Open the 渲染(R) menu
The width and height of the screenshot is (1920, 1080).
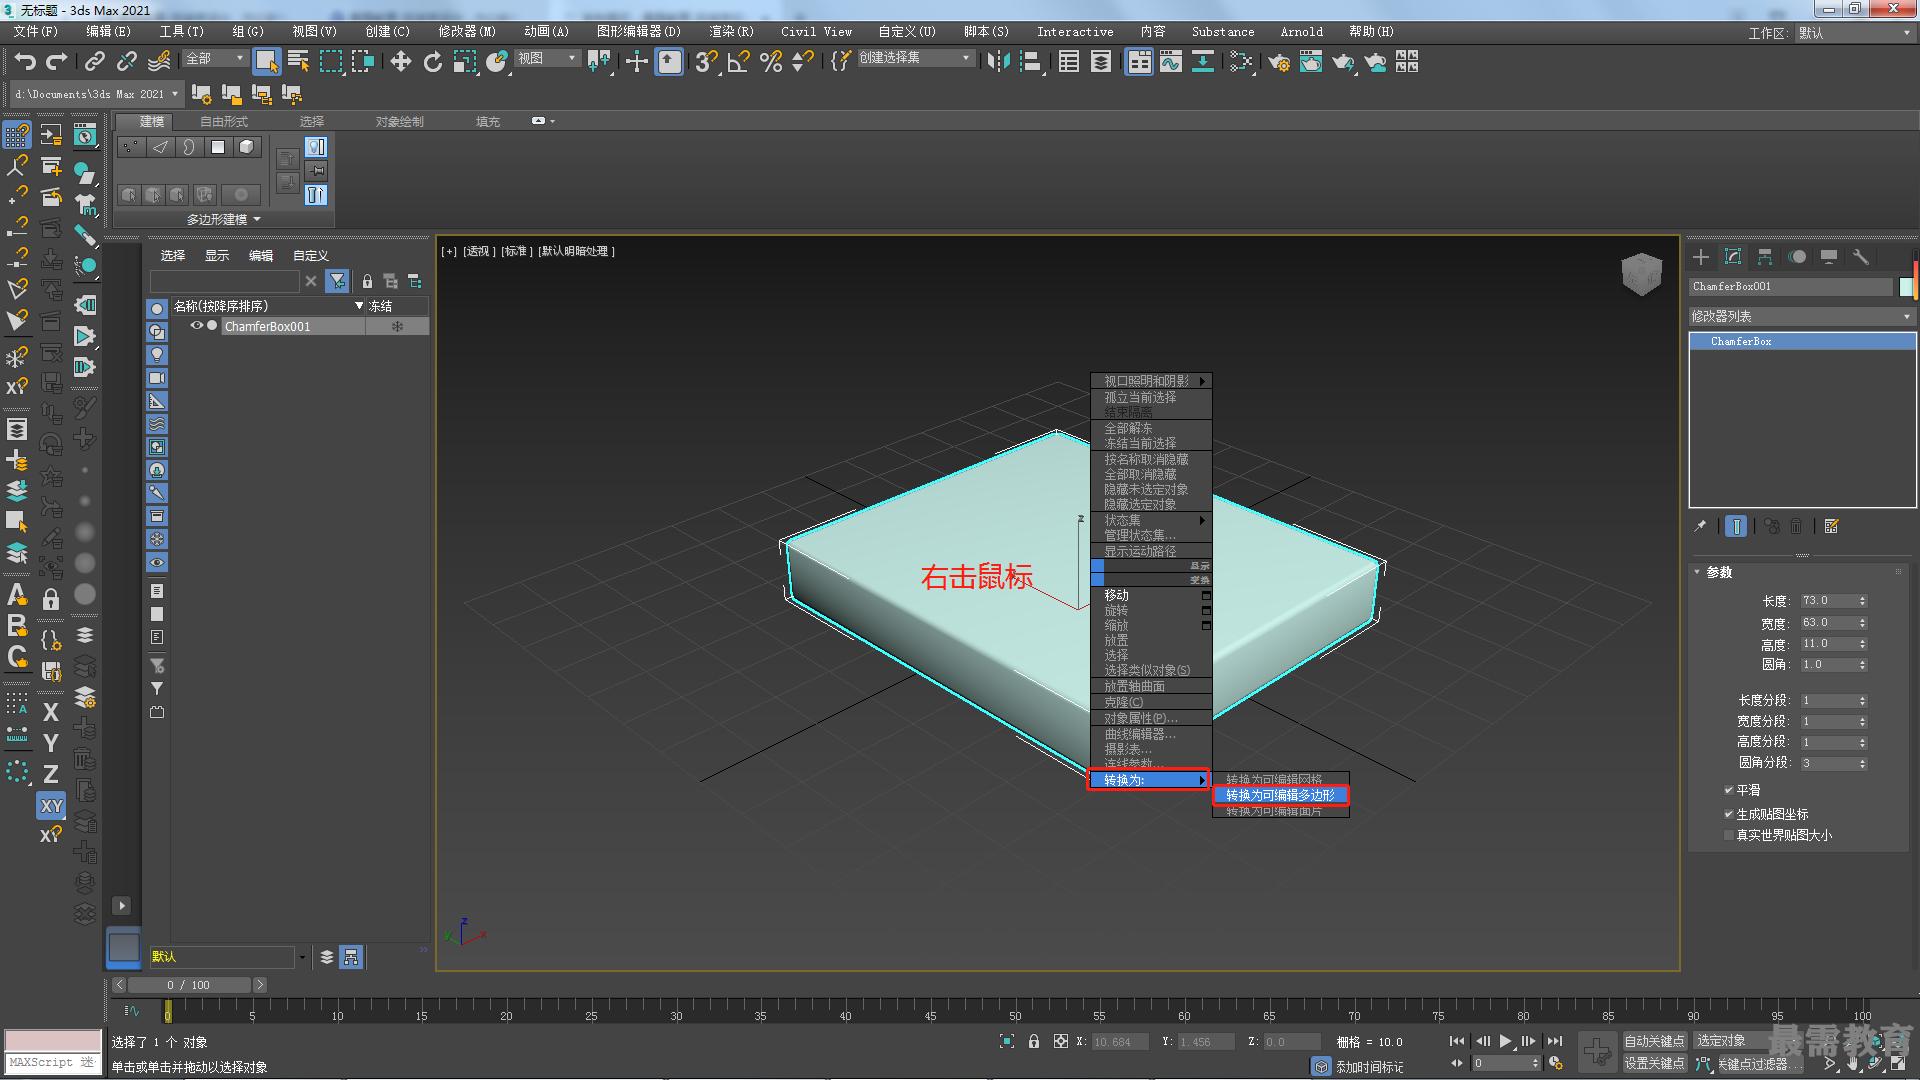point(731,32)
